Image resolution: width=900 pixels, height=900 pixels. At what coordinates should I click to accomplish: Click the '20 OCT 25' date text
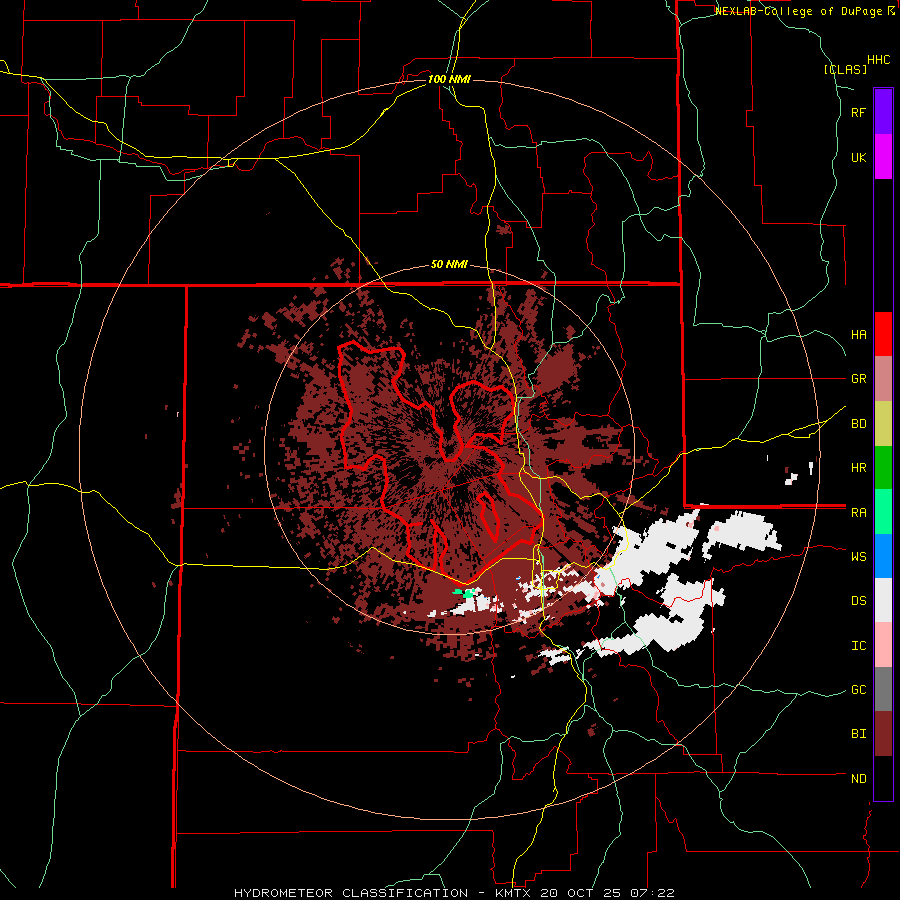pos(580,893)
